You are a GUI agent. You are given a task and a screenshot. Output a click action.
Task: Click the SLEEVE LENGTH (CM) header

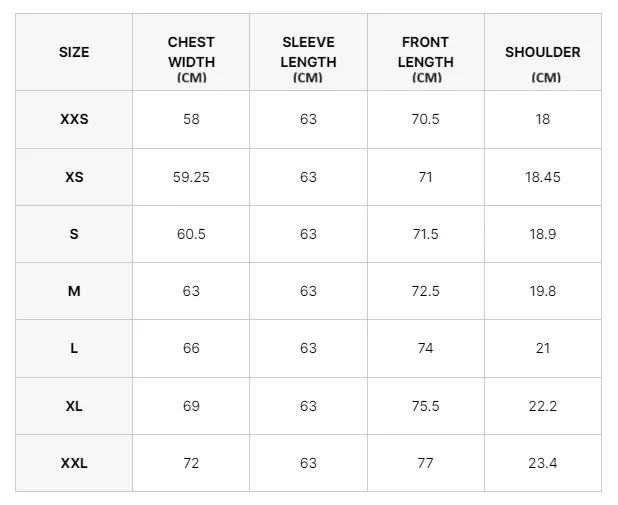coord(308,59)
